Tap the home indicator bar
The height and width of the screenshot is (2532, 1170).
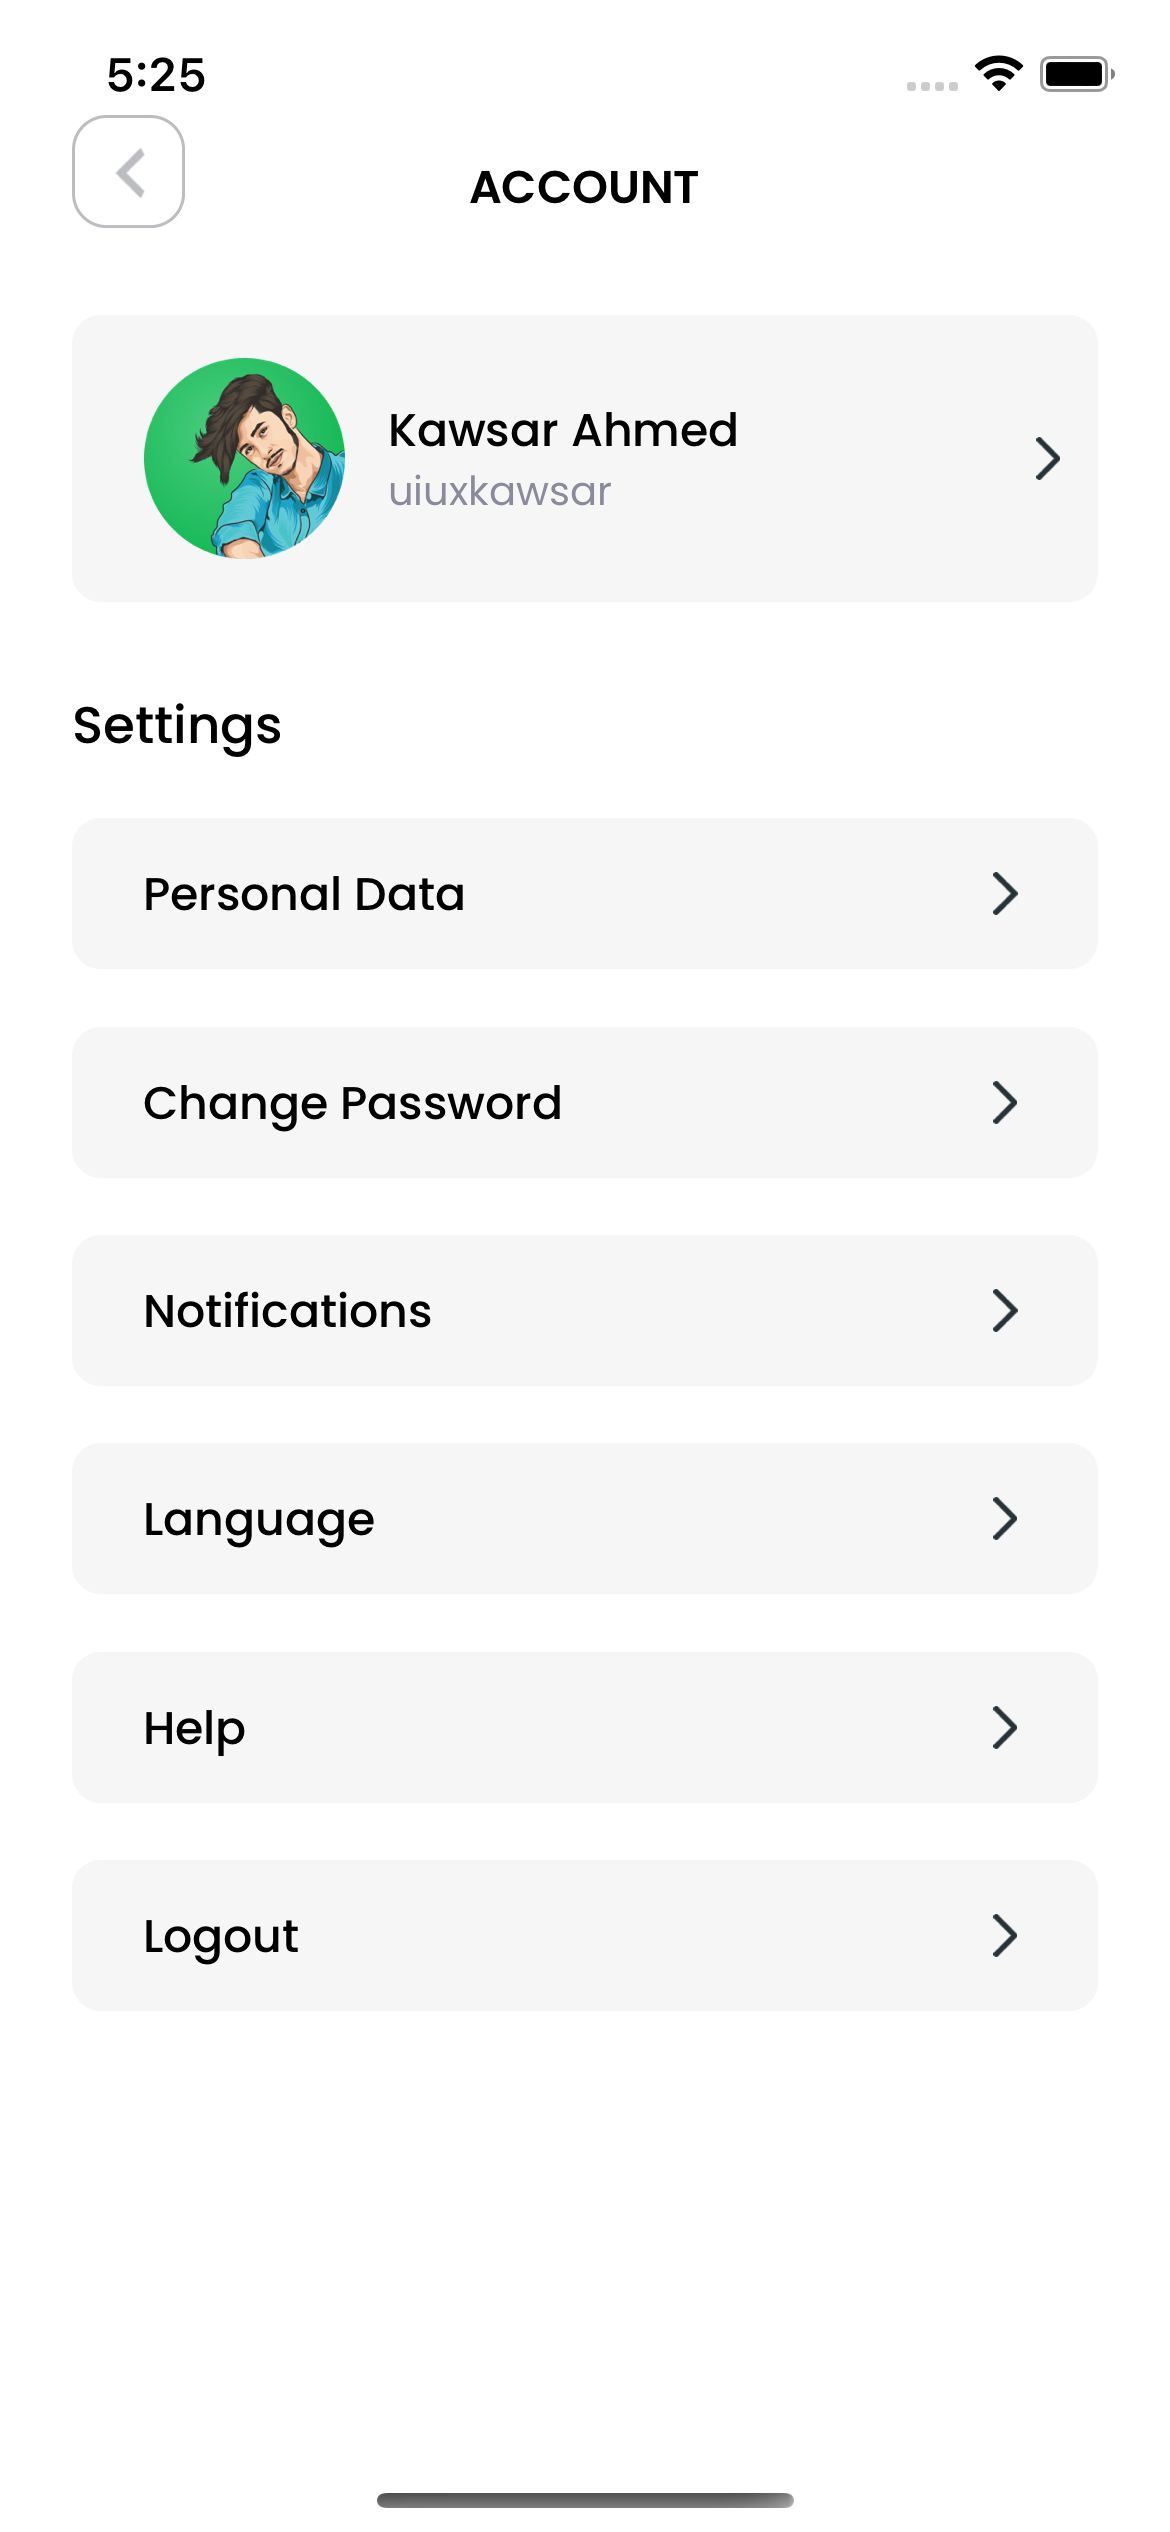pyautogui.click(x=585, y=2500)
